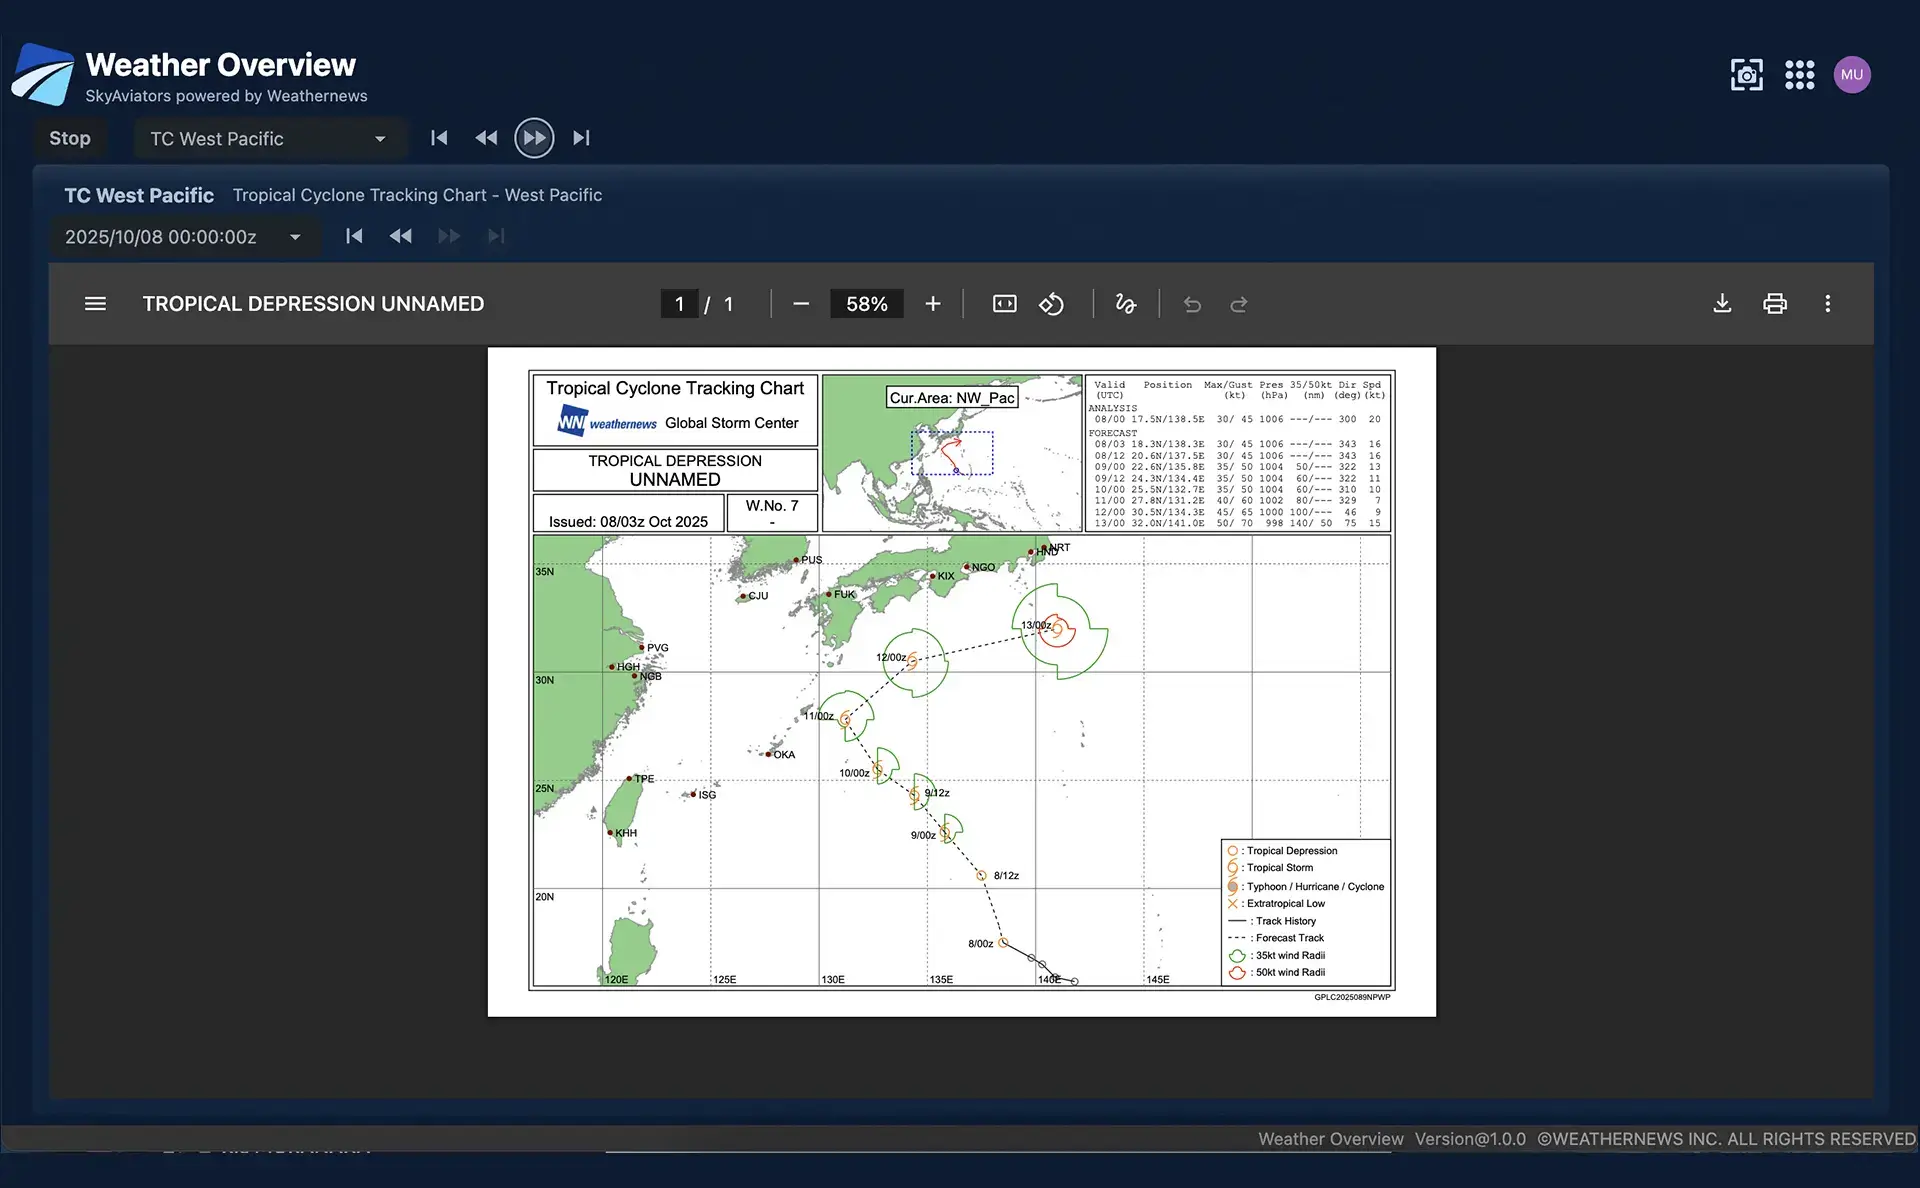Click the fit to page icon
Screen dimensions: 1920x1188
tap(1004, 304)
